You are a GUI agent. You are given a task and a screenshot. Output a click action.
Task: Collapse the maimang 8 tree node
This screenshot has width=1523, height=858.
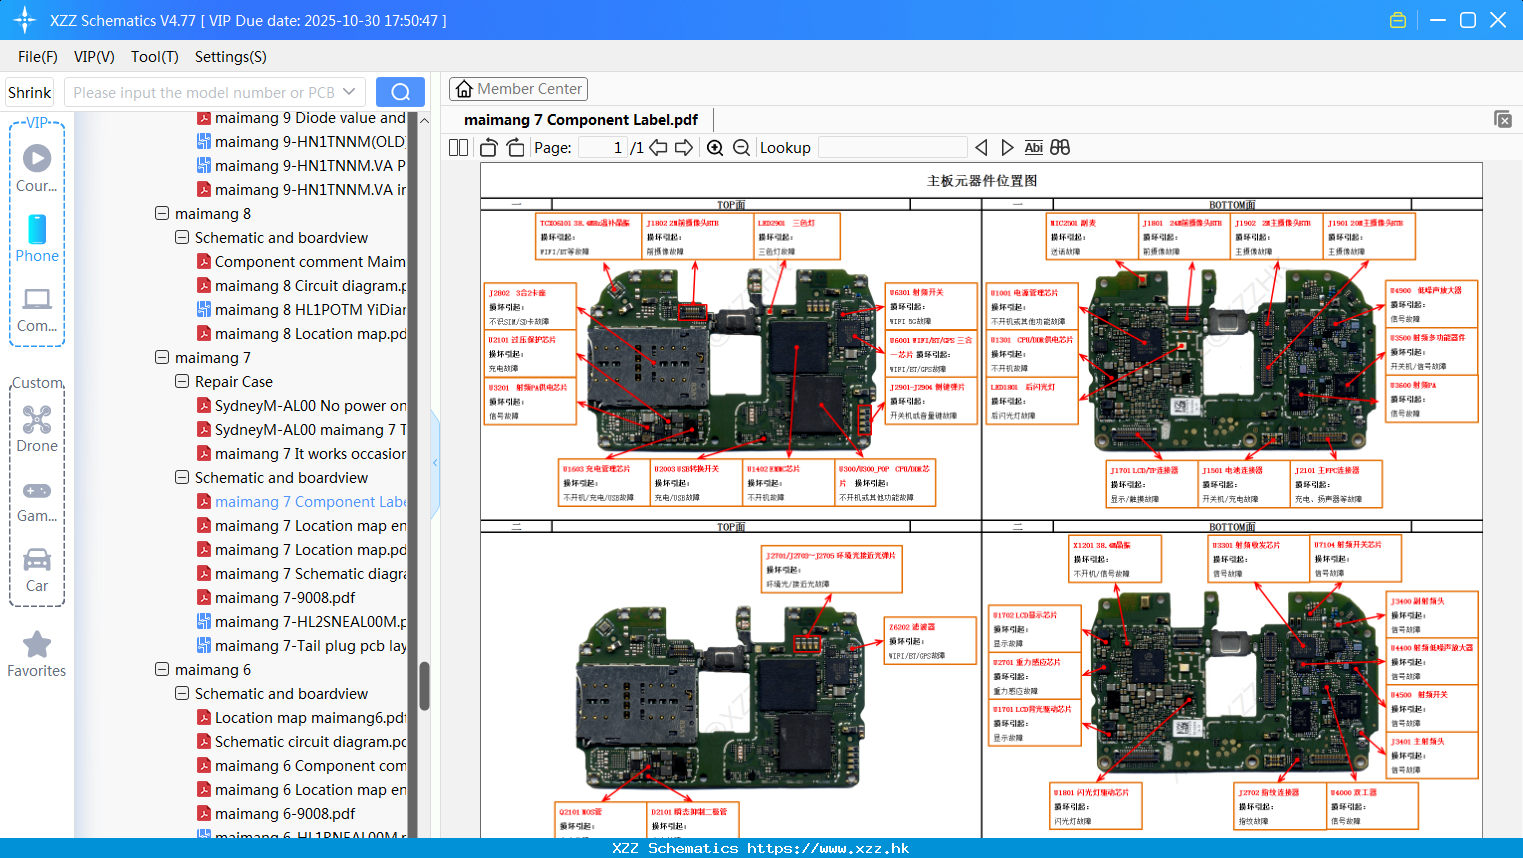162,213
